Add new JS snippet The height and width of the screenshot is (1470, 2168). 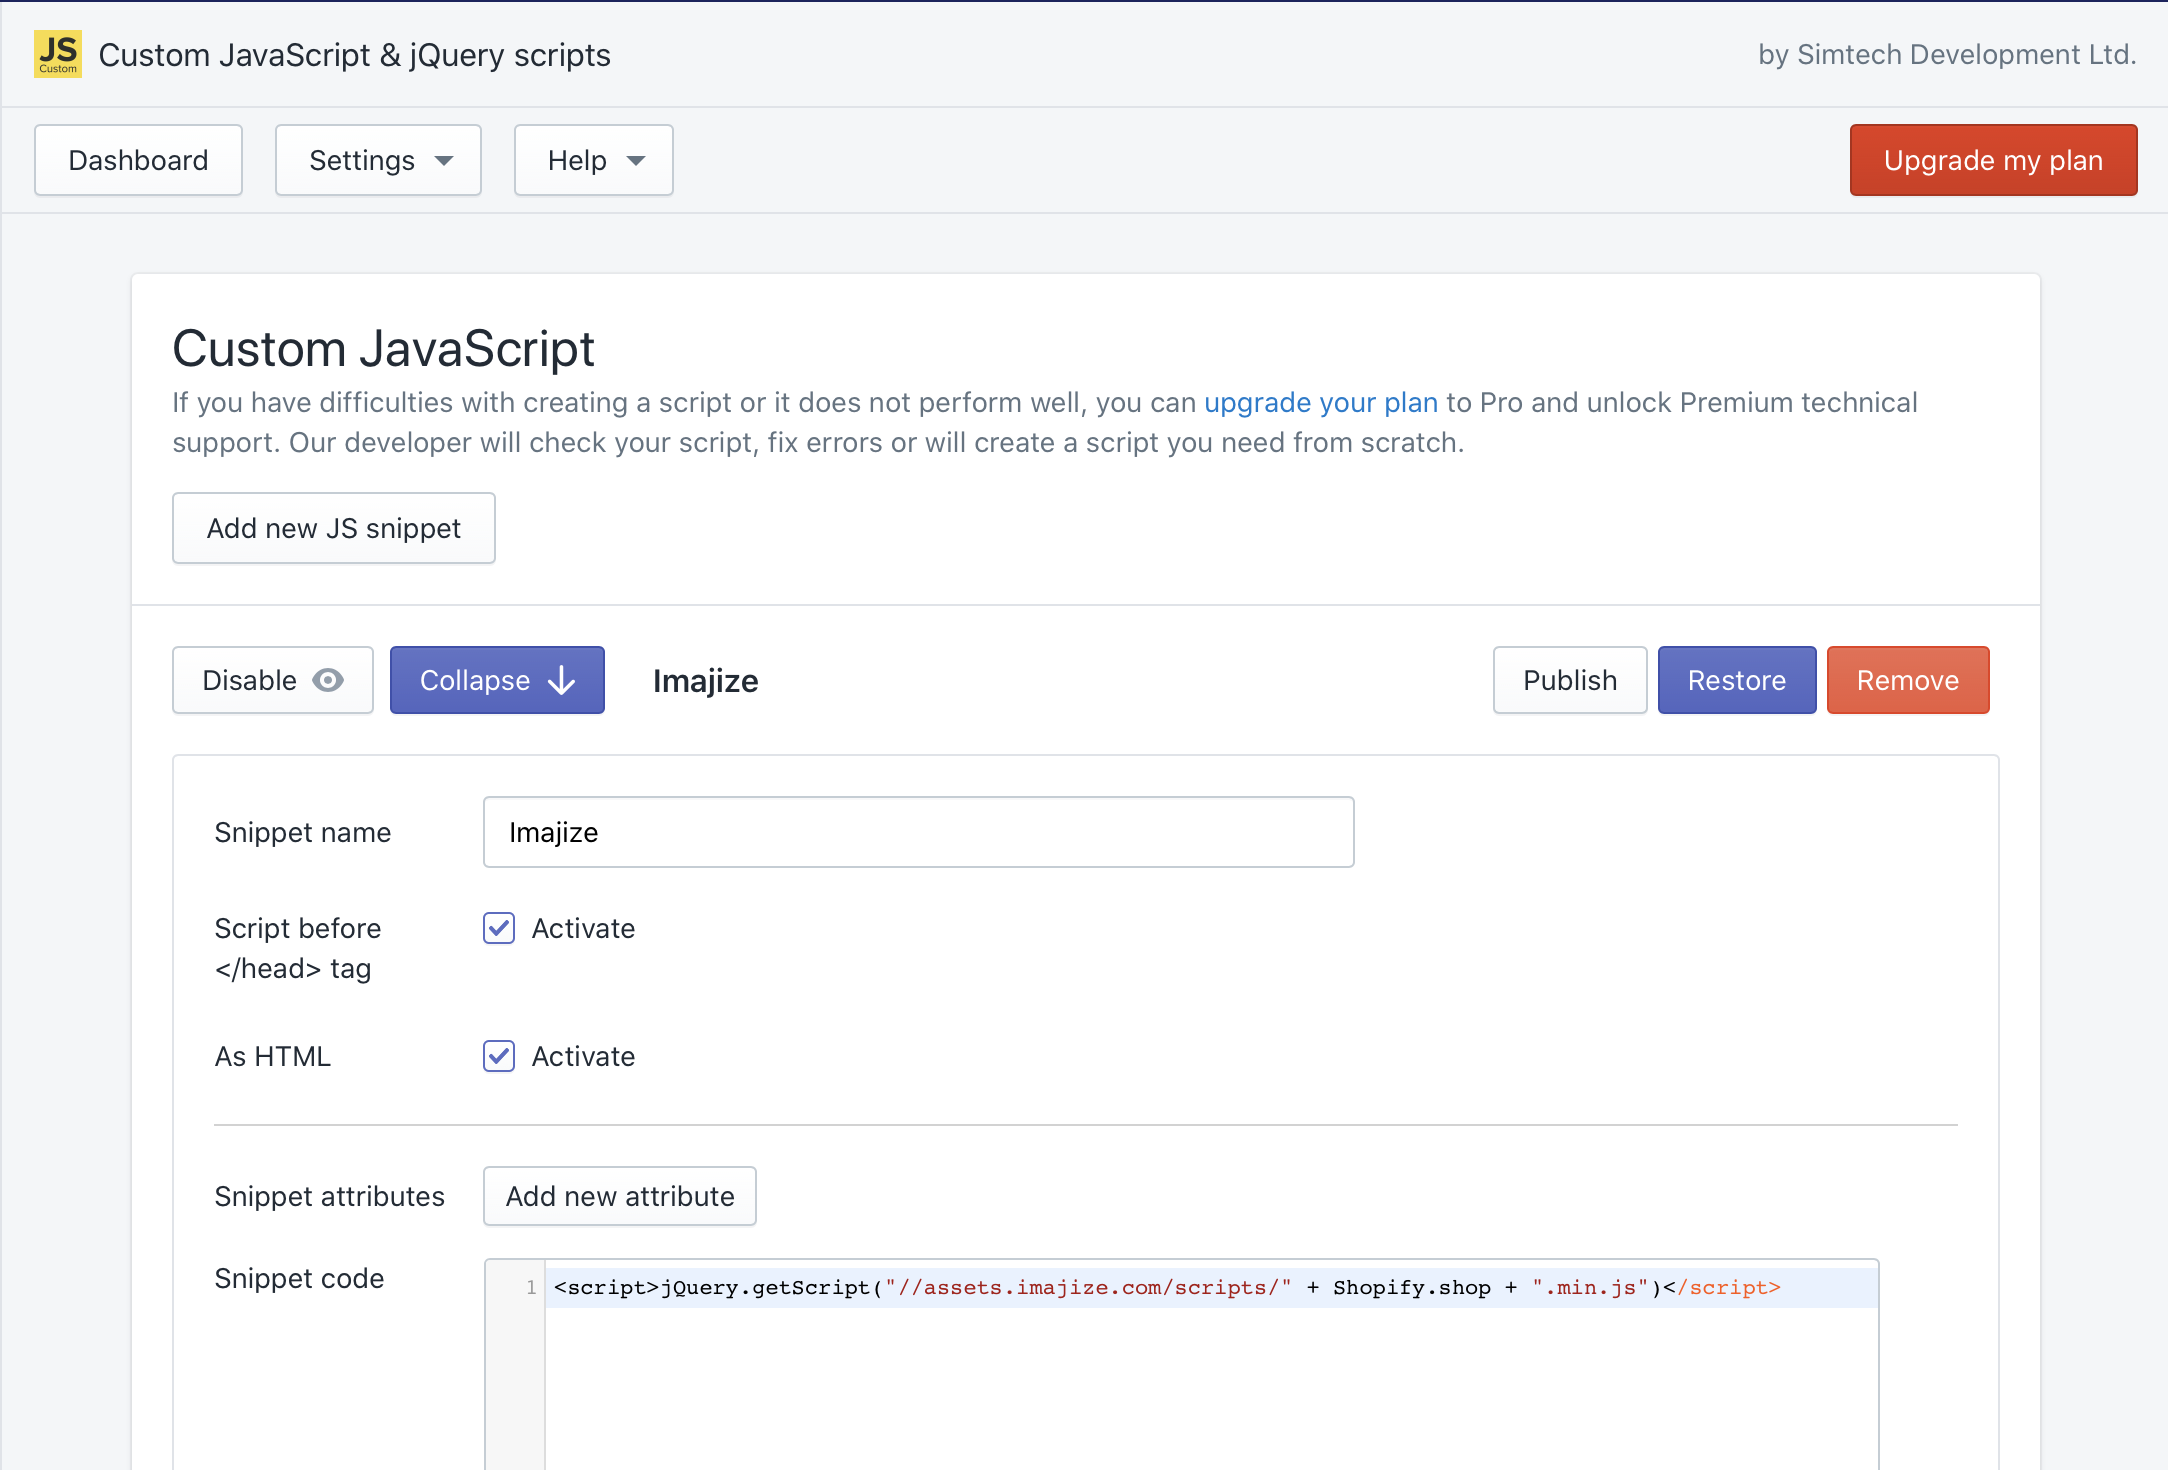[x=333, y=528]
